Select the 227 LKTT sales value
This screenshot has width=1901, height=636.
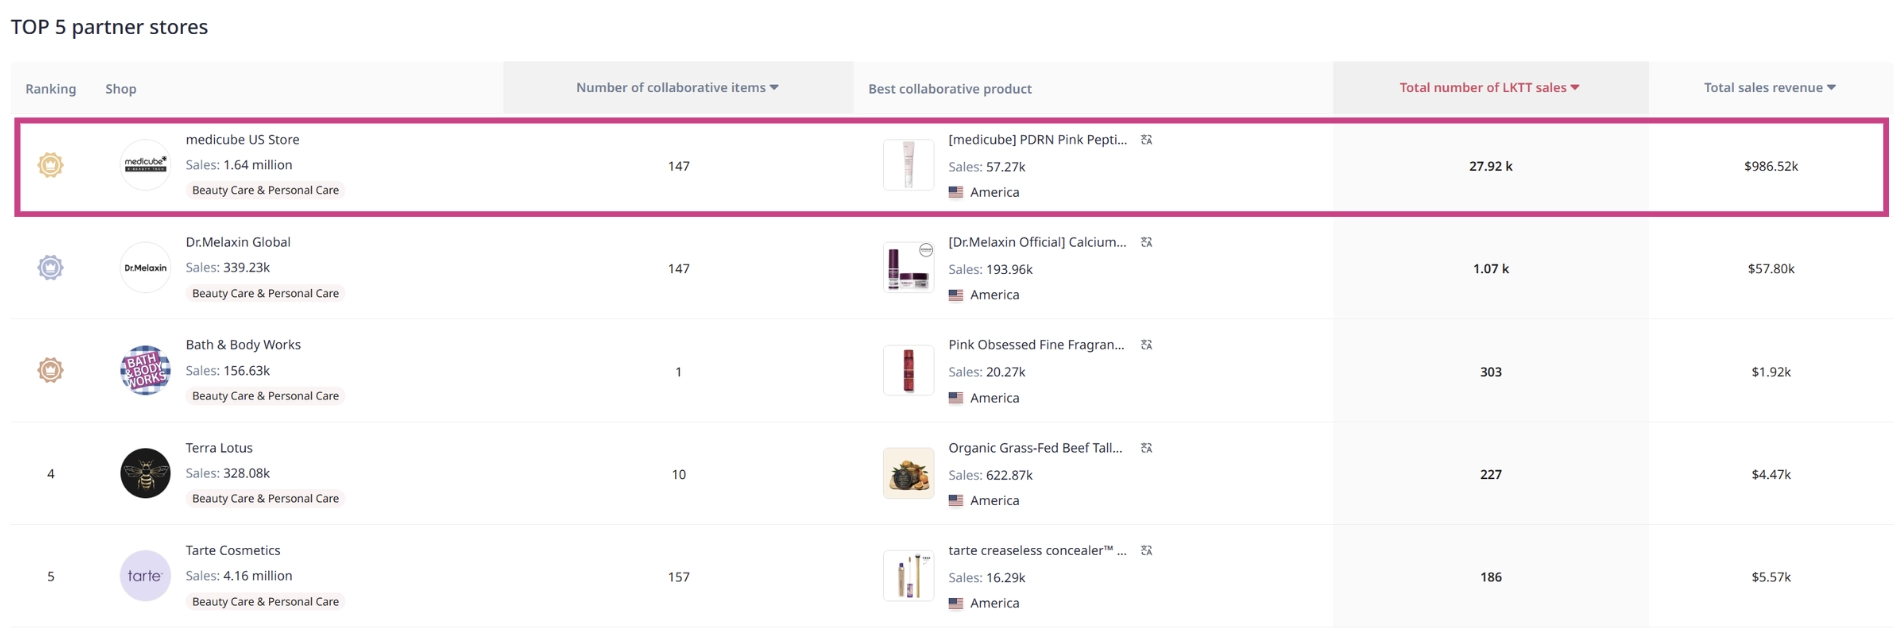[1490, 475]
